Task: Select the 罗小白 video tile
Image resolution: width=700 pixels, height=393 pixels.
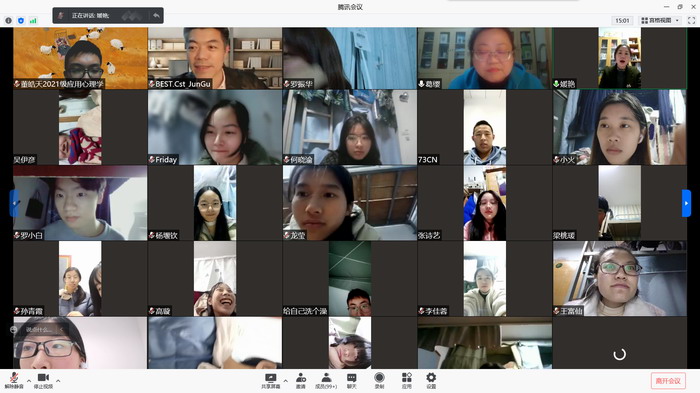Action: click(80, 203)
